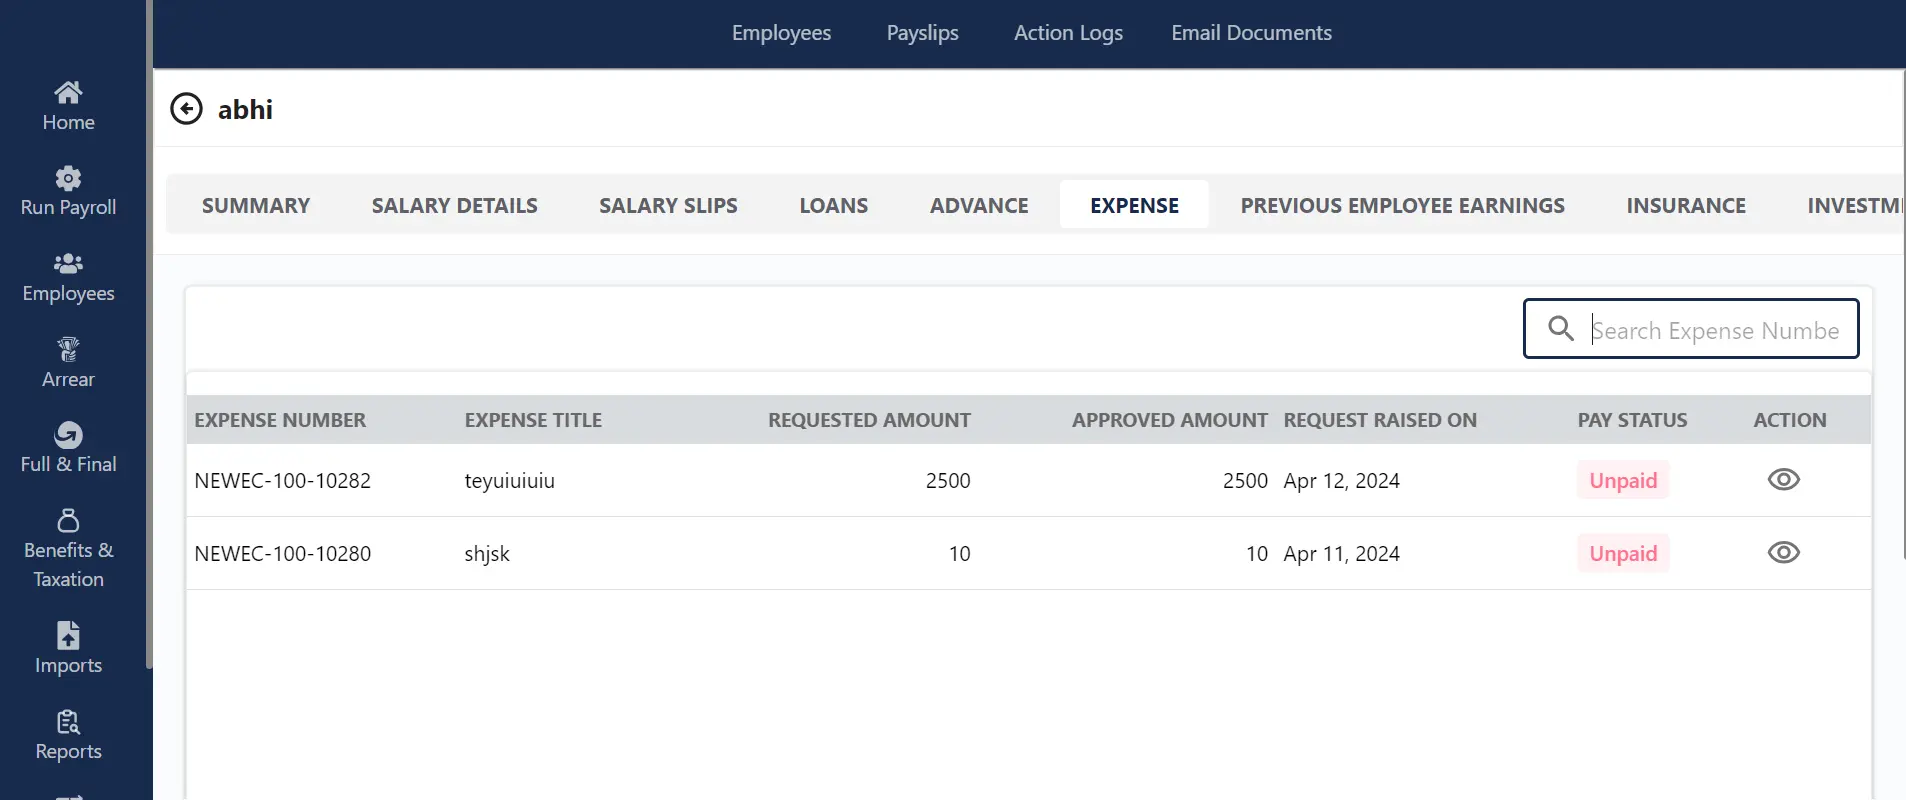Switch to the Salary Details tab
This screenshot has height=800, width=1906.
pos(454,205)
